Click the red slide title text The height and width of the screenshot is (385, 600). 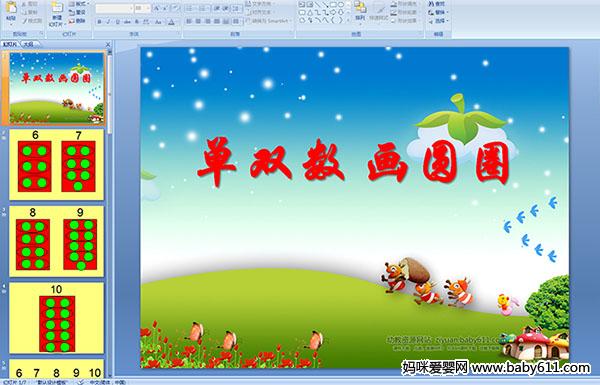354,163
